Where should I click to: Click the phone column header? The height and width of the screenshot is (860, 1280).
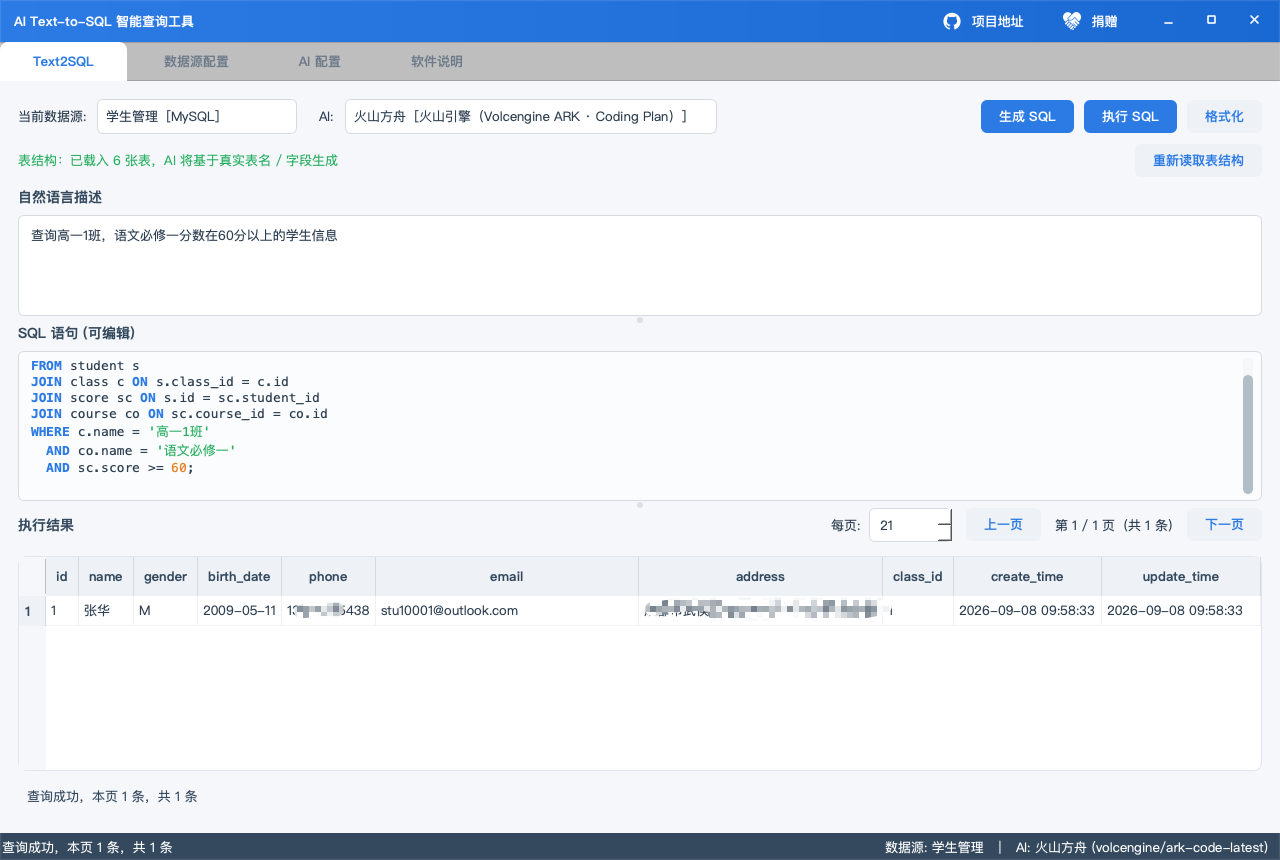pyautogui.click(x=328, y=576)
